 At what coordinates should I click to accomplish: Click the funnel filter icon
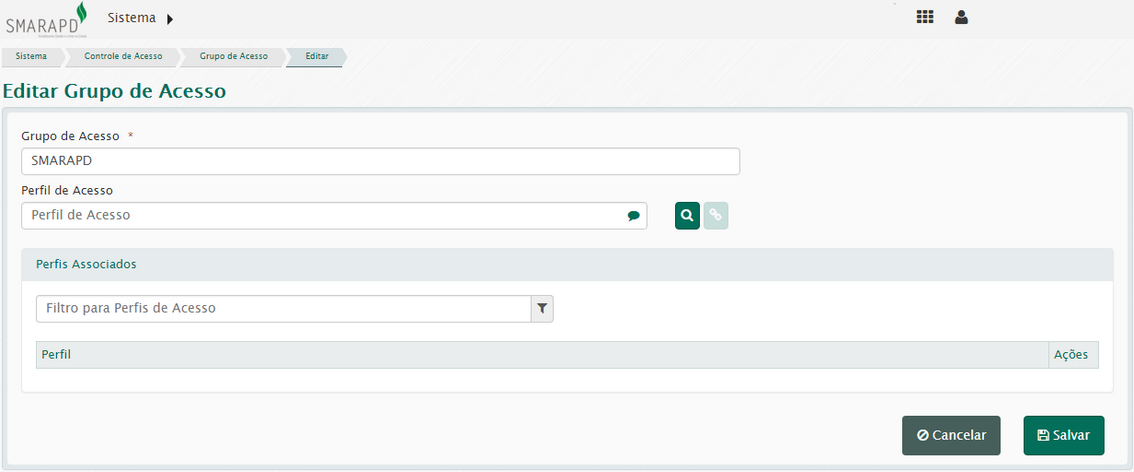(542, 309)
